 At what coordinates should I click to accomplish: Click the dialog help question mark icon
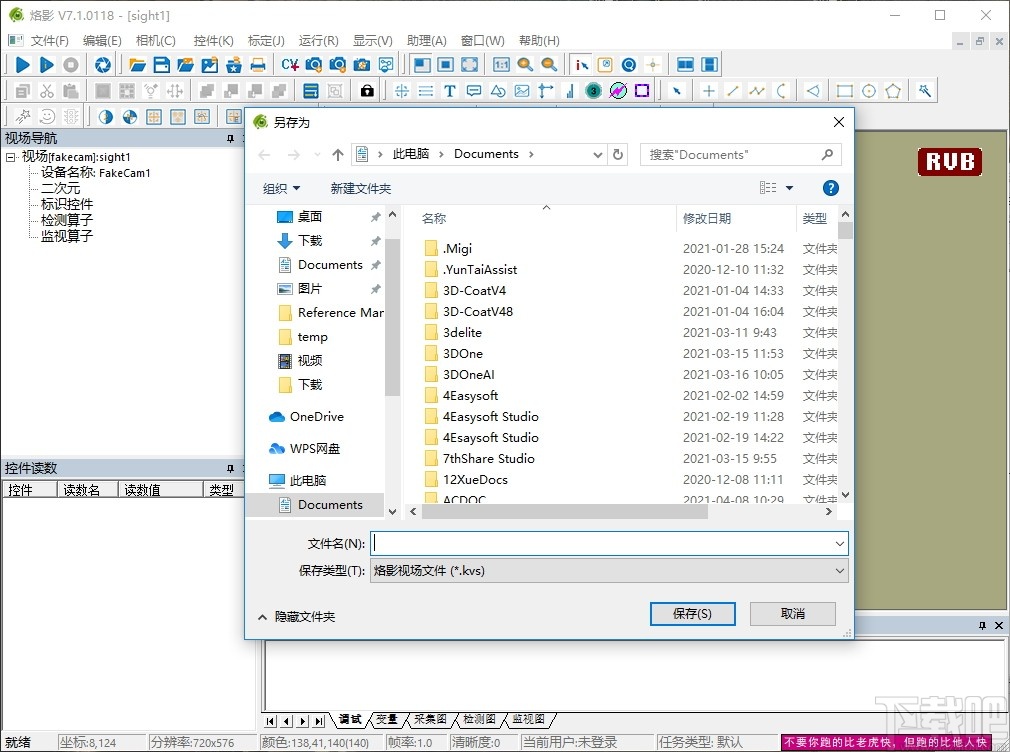[x=831, y=188]
